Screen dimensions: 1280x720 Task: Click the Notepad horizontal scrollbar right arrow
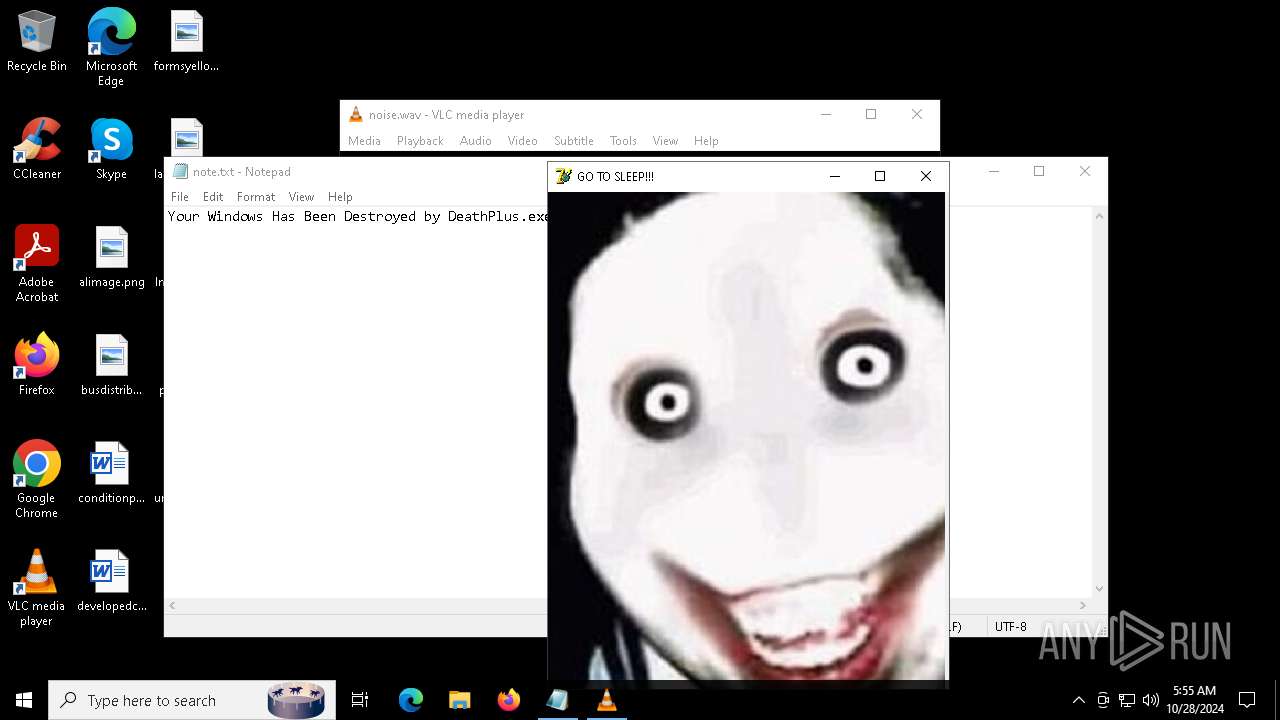[1082, 606]
